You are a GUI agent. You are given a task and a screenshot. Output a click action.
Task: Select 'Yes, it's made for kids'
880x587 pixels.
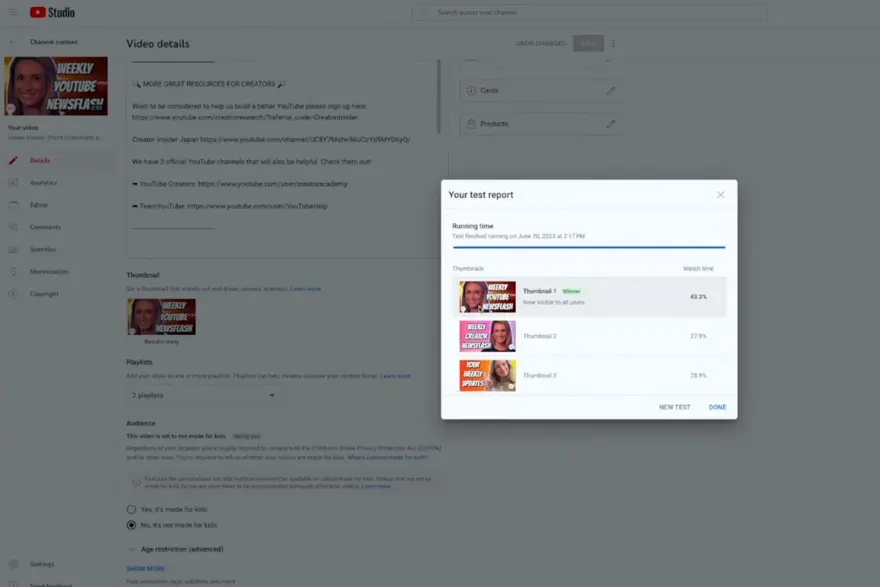point(131,509)
